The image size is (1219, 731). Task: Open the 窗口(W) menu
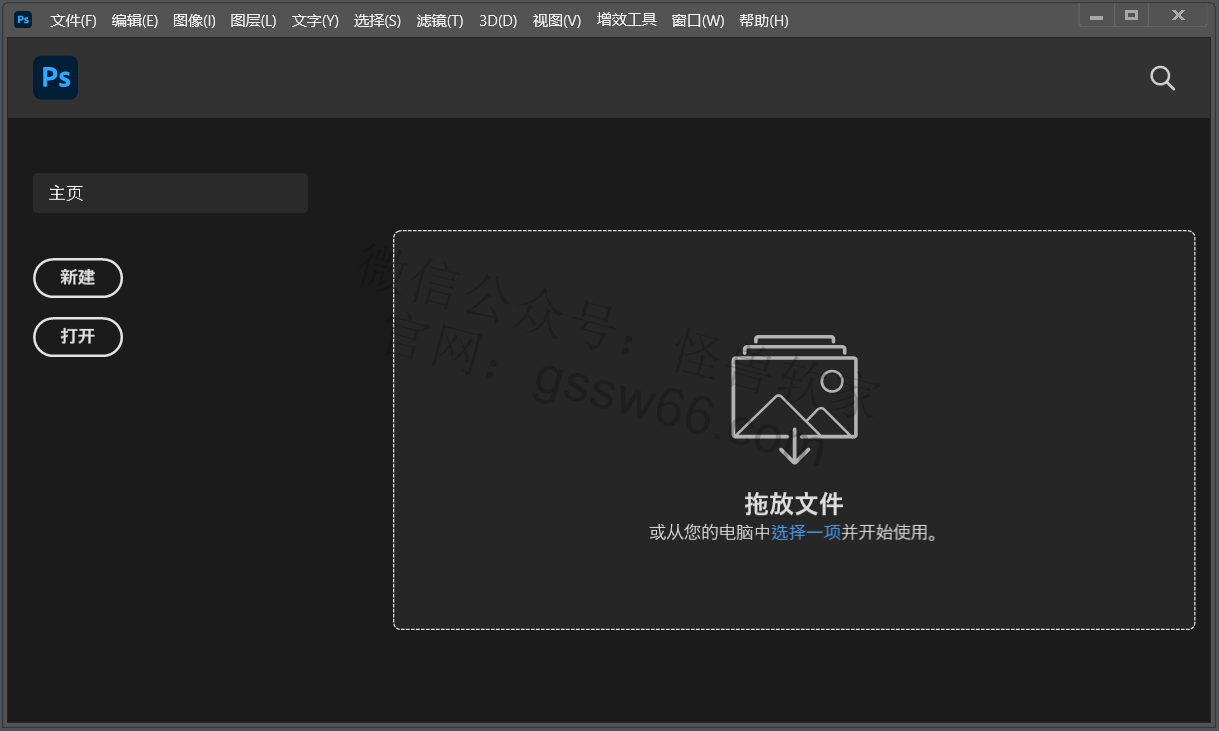click(698, 20)
